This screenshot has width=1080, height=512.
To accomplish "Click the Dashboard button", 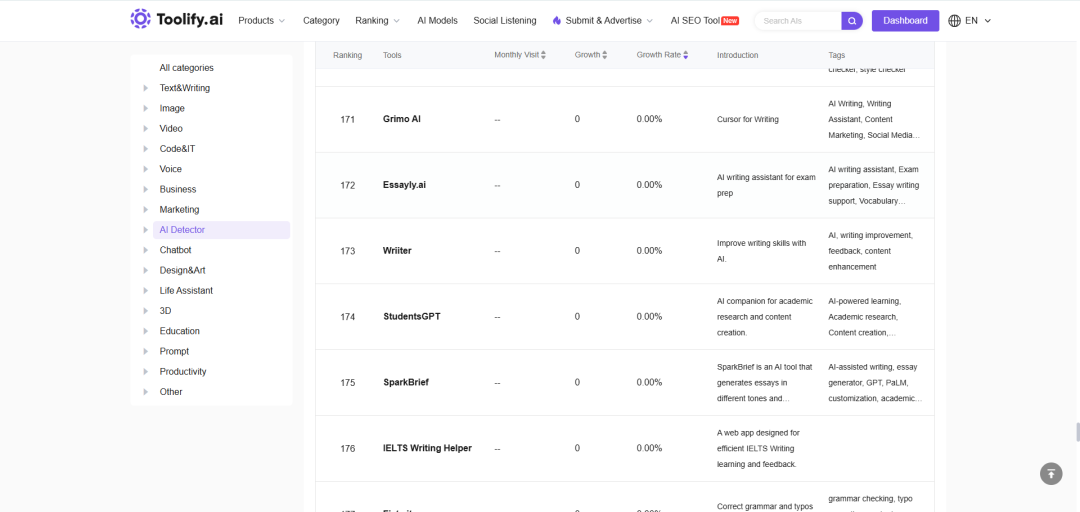I will click(905, 21).
